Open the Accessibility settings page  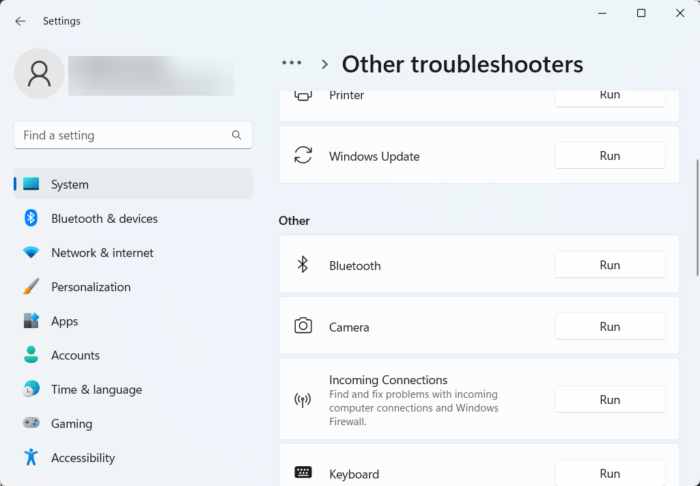click(x=83, y=458)
